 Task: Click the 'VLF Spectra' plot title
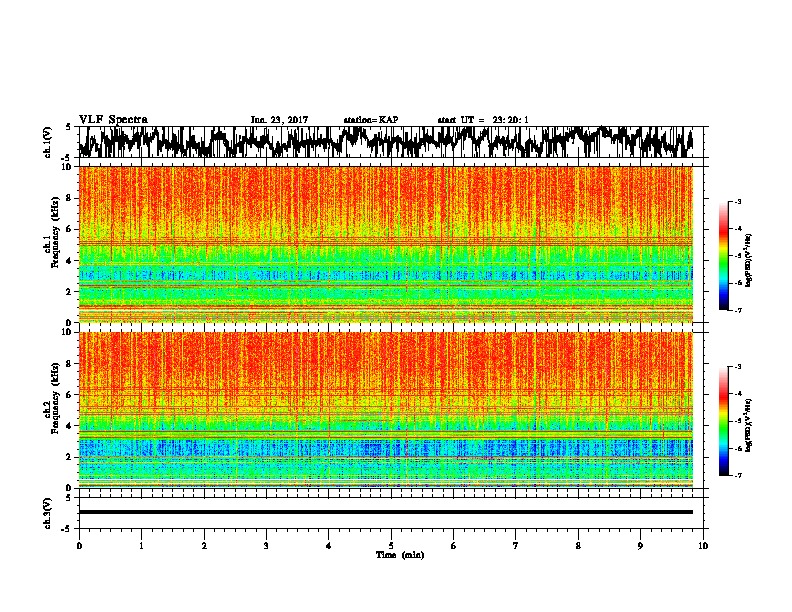113,120
